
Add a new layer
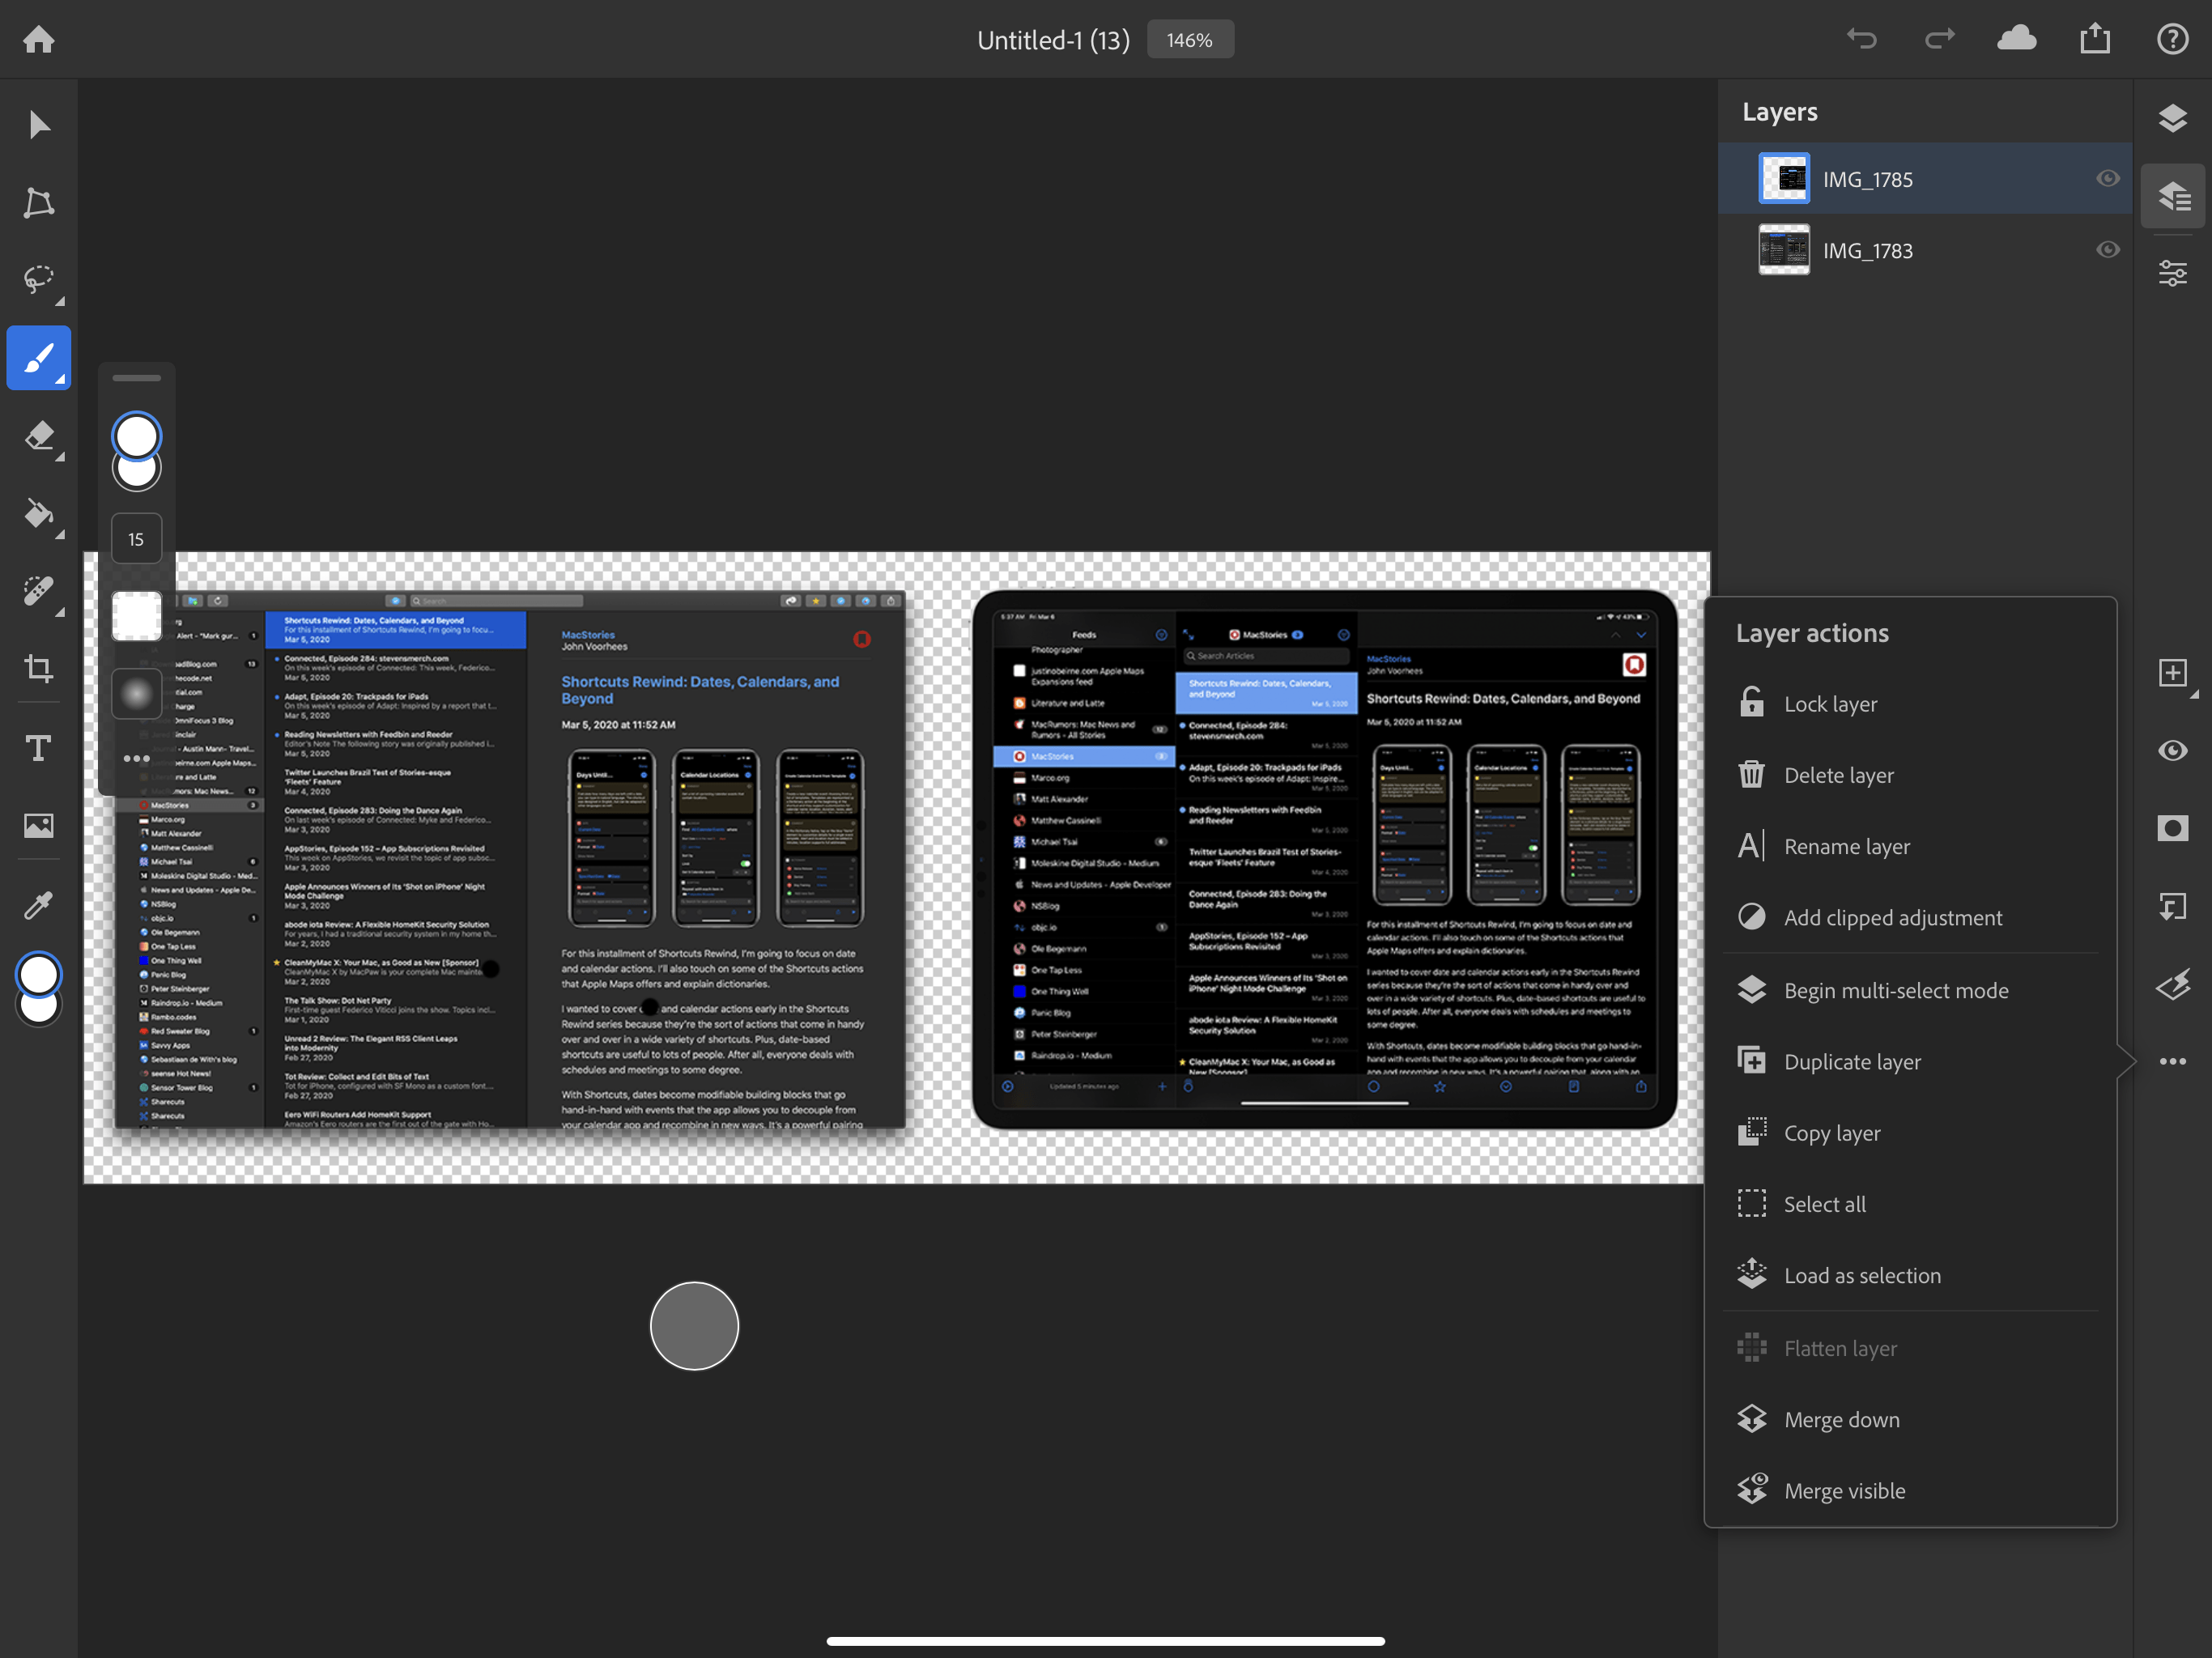[x=2173, y=673]
